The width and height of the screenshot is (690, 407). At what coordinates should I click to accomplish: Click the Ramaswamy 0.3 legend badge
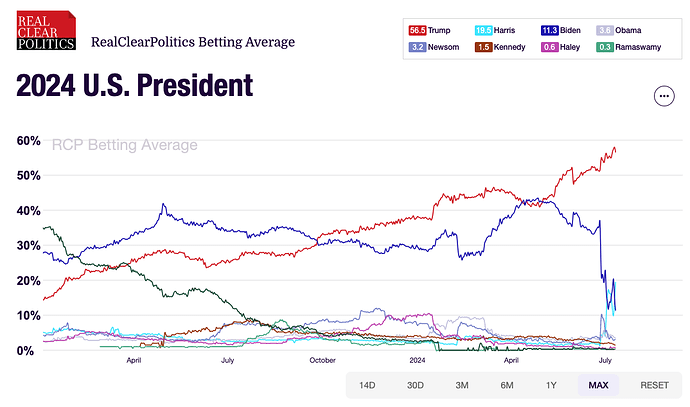coord(605,47)
